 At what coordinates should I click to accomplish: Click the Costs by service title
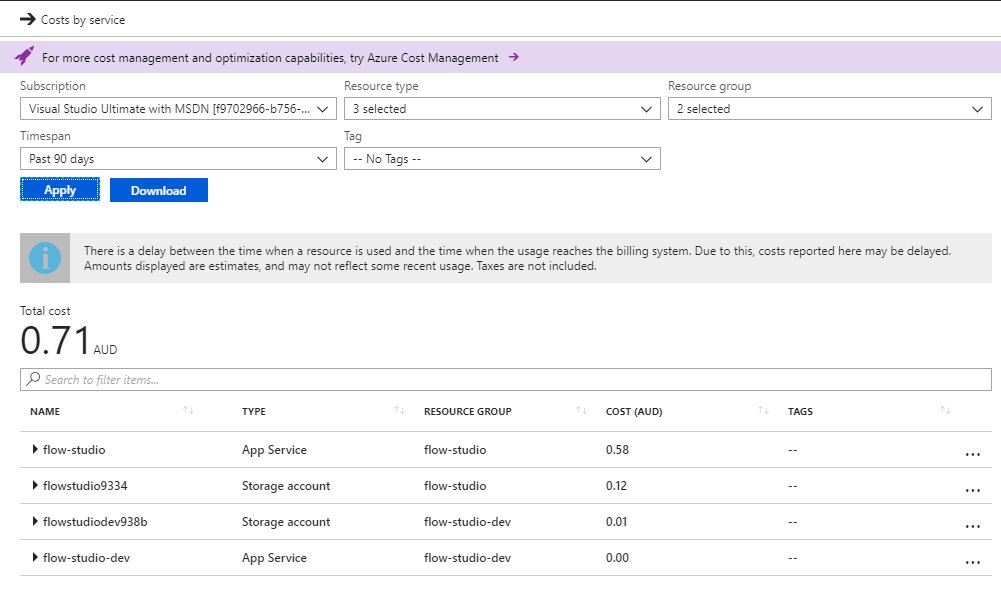click(83, 20)
